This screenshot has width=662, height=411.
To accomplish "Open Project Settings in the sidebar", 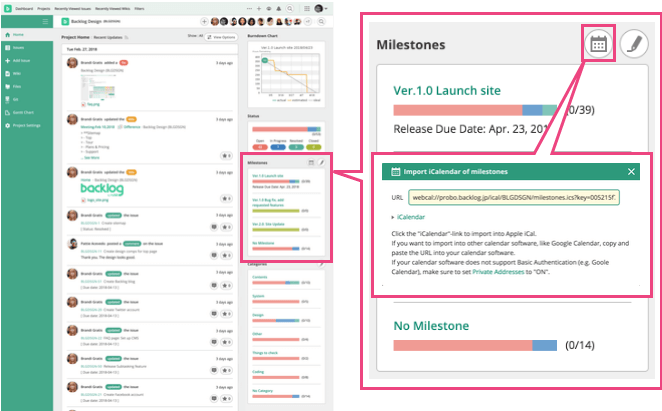I will [27, 125].
